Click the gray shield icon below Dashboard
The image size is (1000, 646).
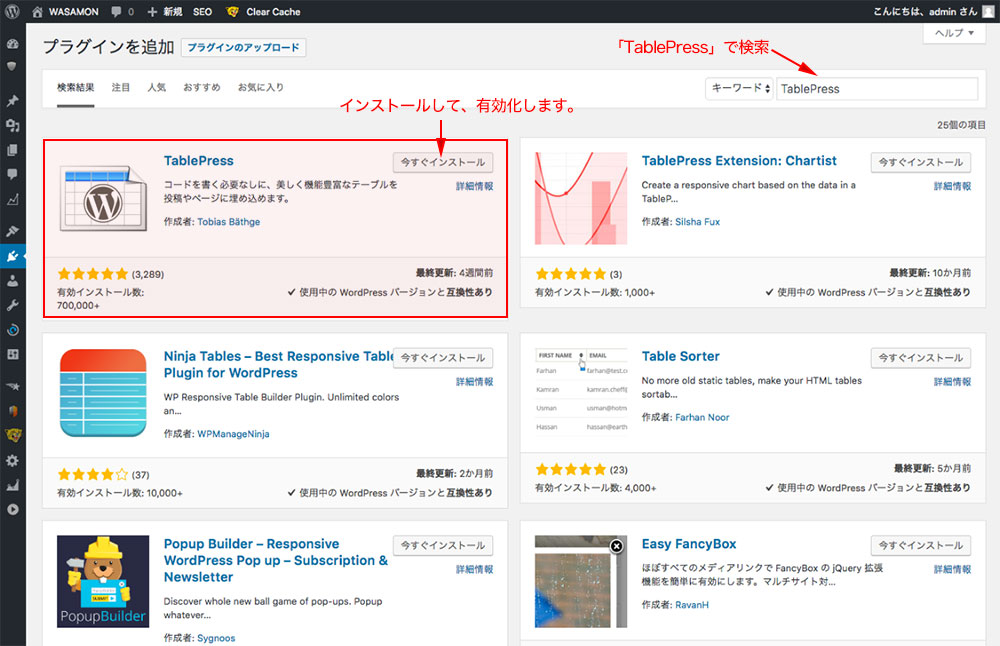12,66
